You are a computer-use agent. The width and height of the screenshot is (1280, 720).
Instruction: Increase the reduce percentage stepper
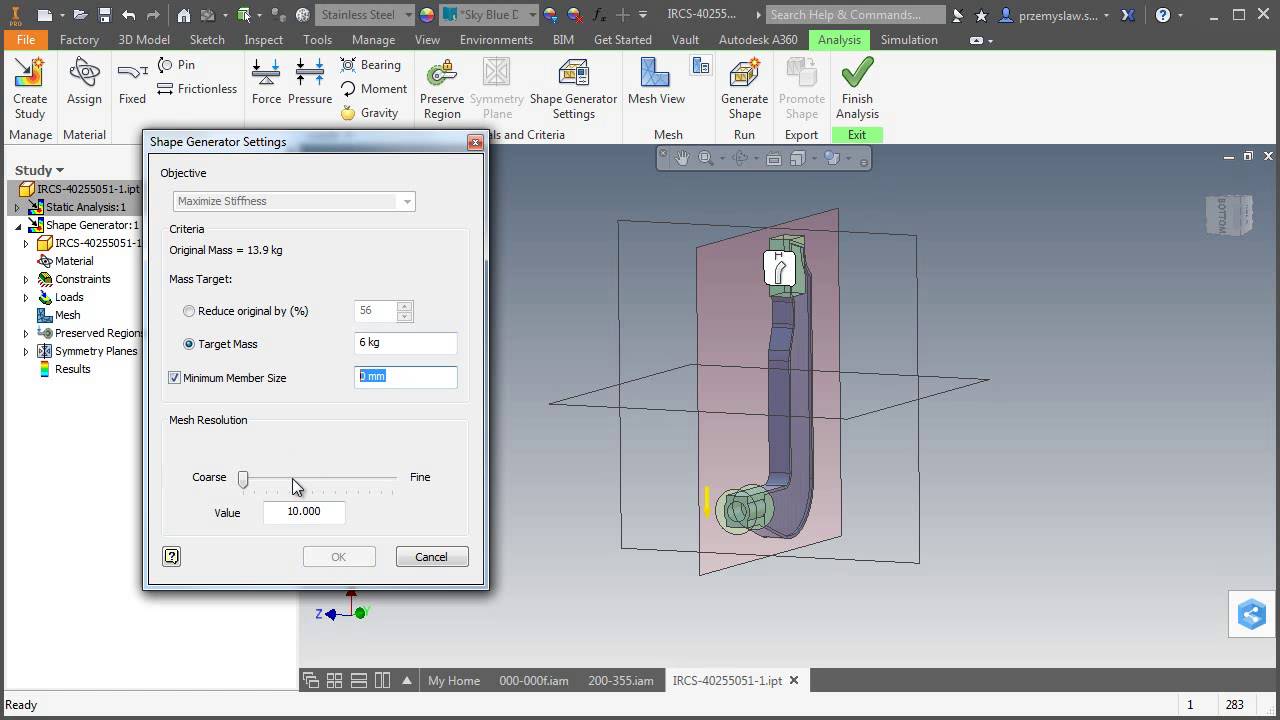pos(404,306)
